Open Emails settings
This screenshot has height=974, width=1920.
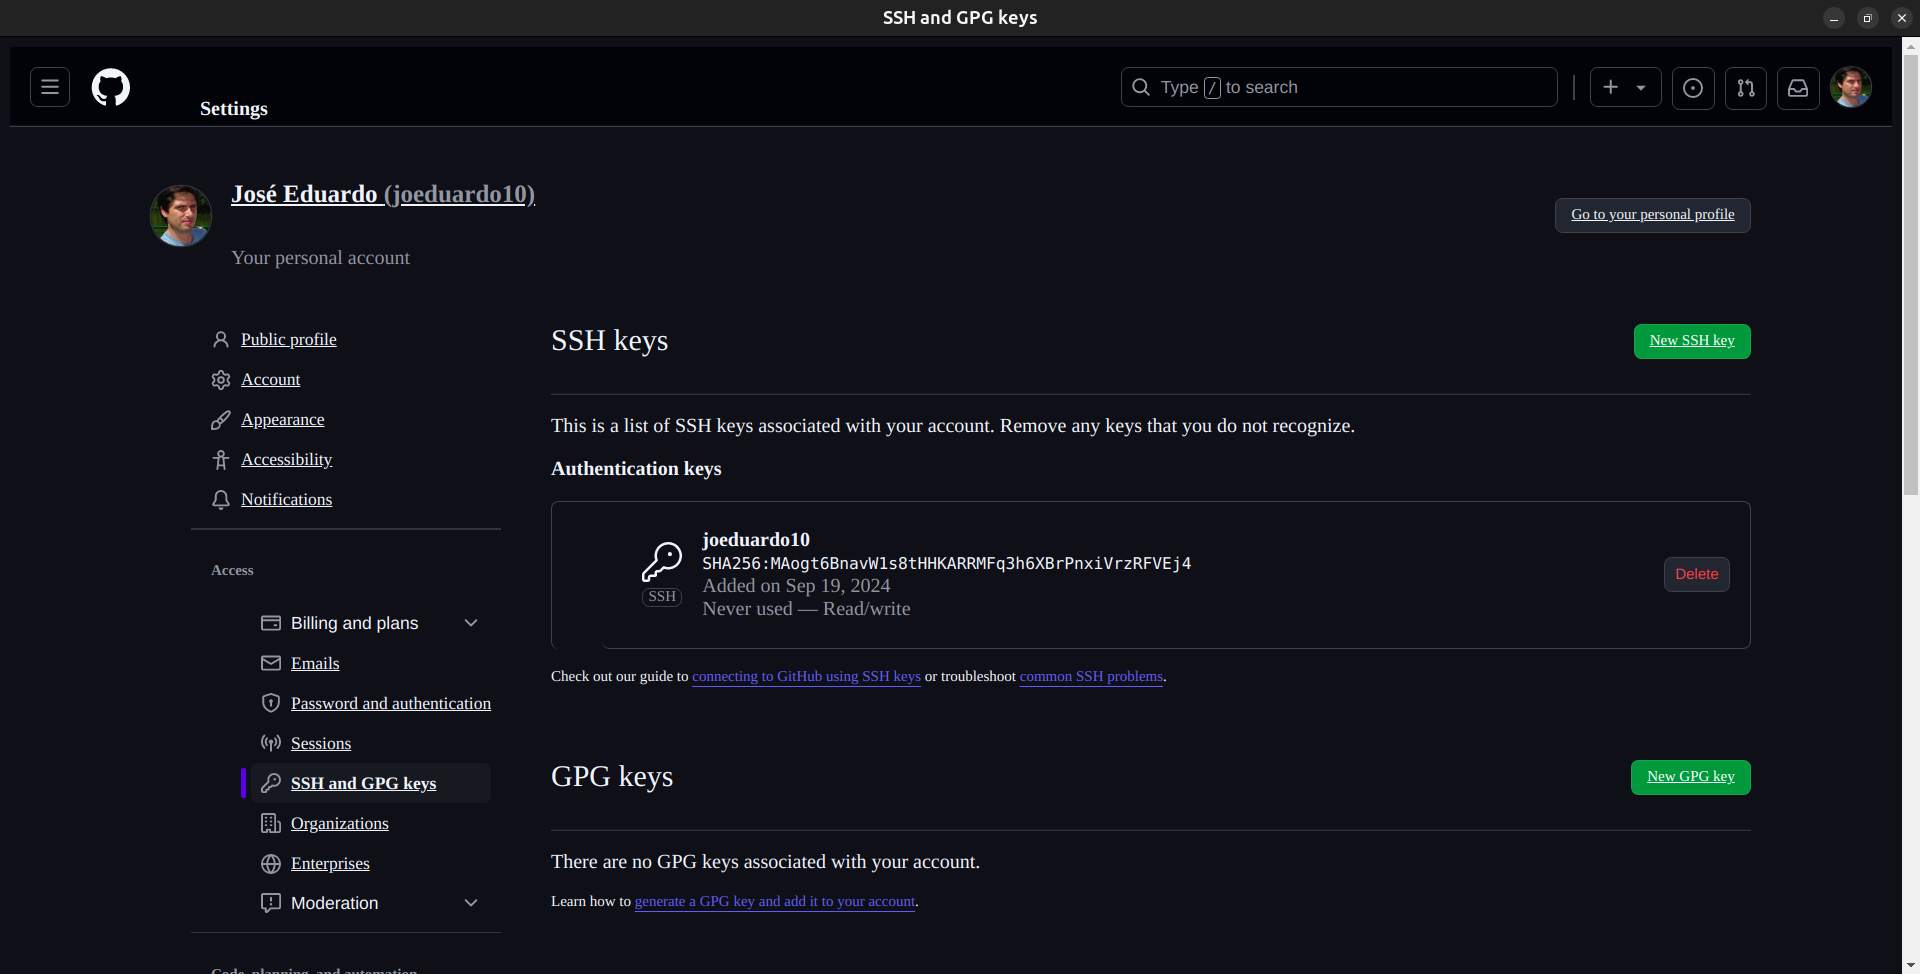315,663
